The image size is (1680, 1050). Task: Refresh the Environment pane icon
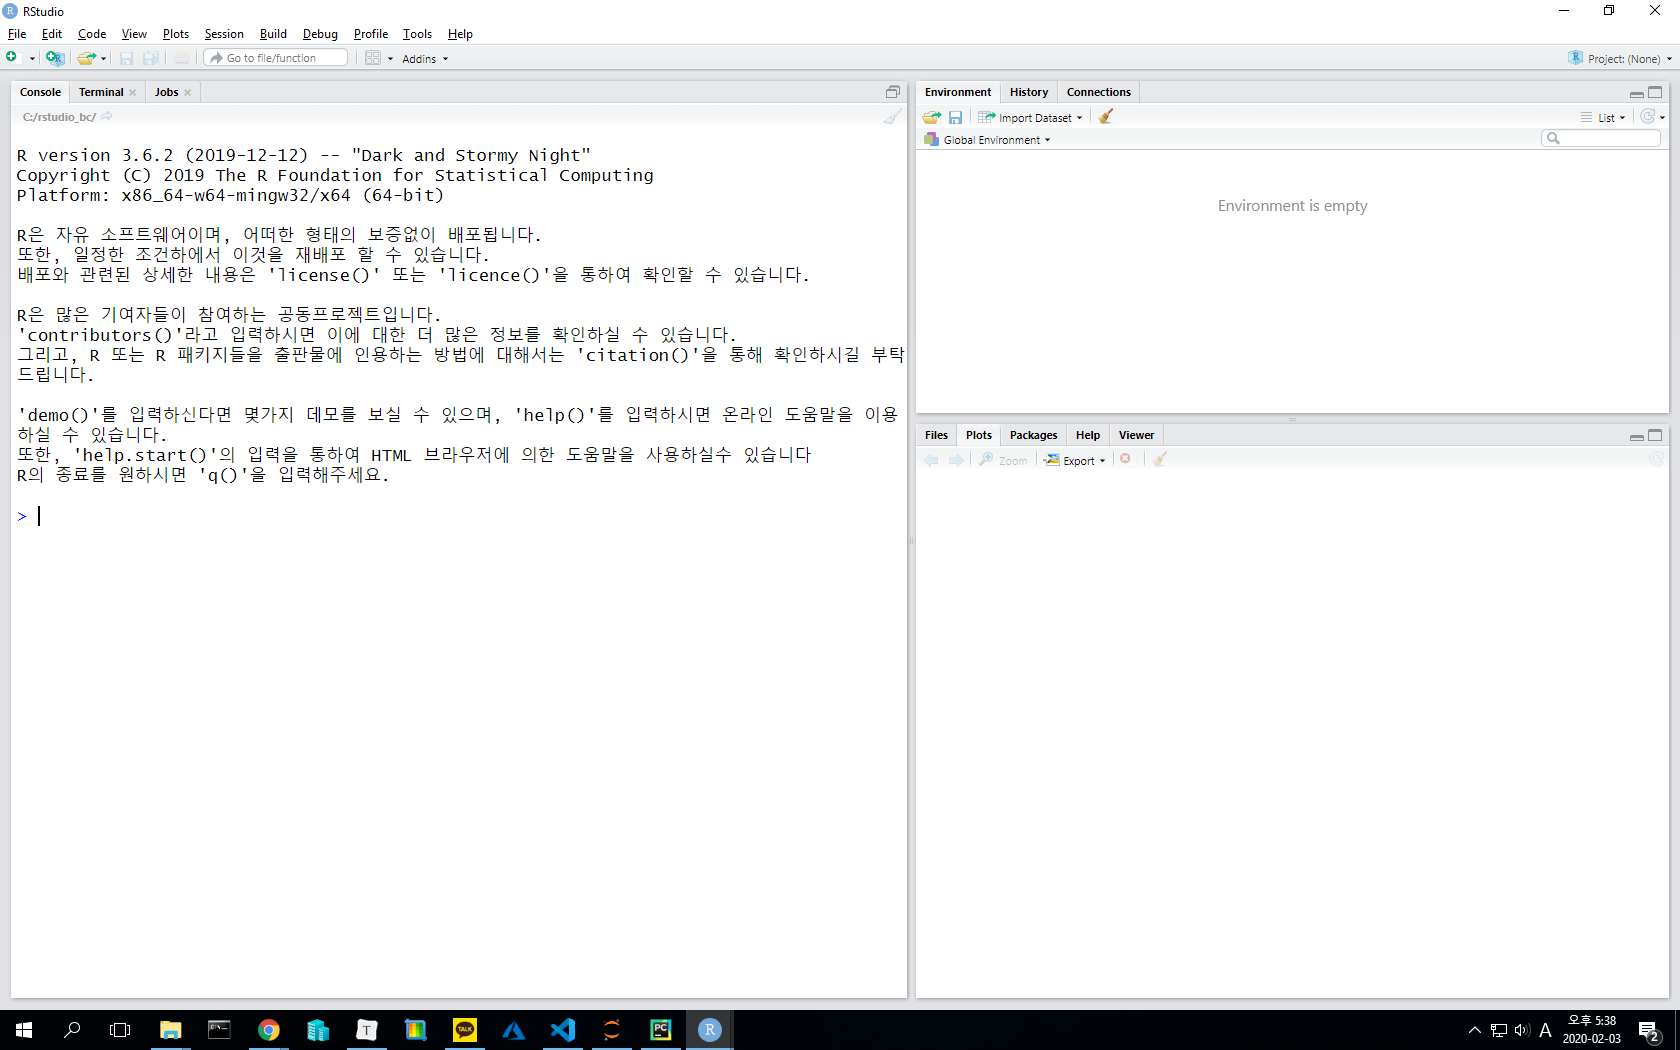tap(1648, 117)
